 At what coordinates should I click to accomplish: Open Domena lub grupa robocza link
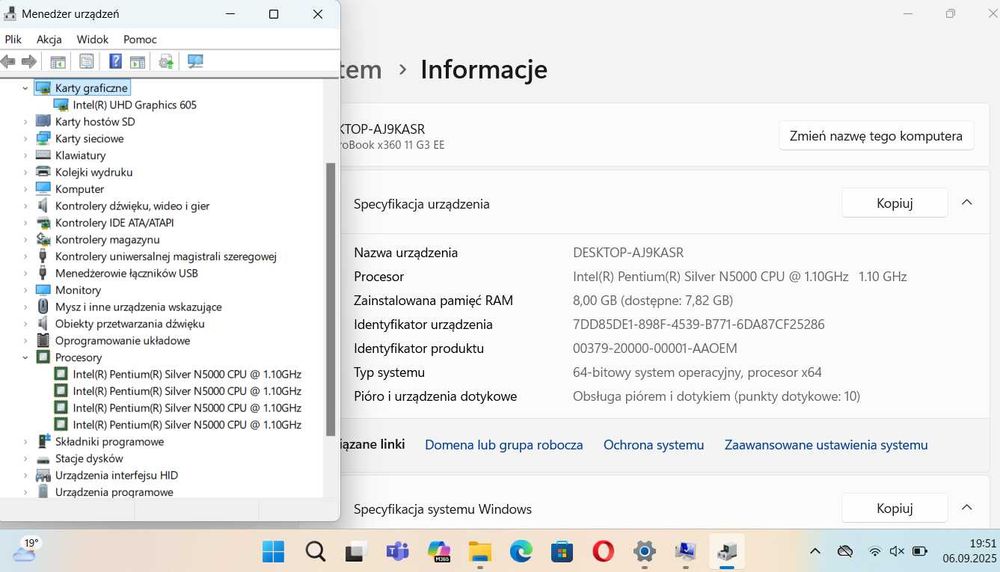click(504, 445)
